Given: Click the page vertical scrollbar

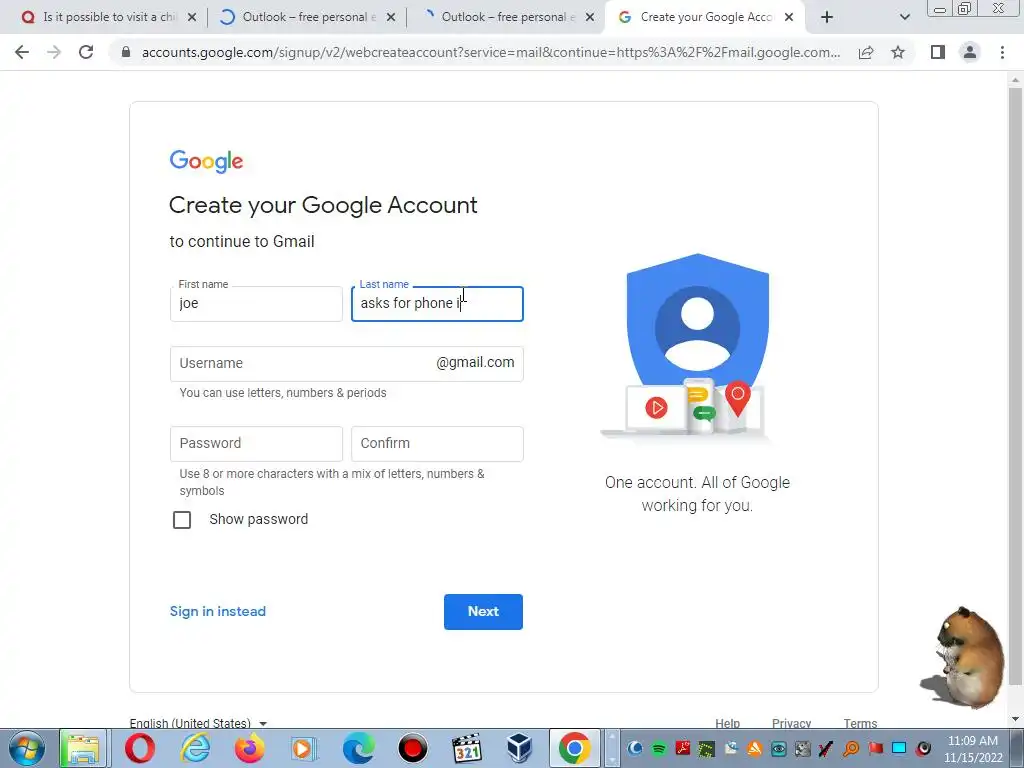Looking at the screenshot, I should (1015, 385).
